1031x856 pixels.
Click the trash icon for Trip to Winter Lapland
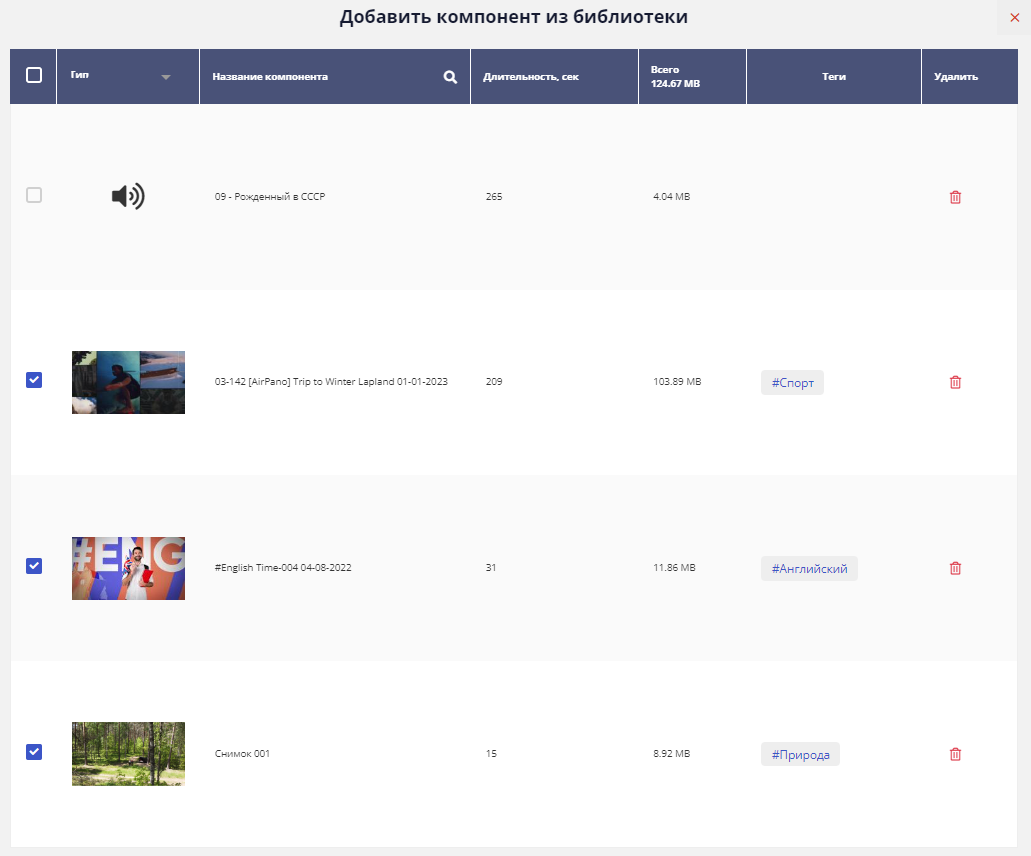click(955, 382)
